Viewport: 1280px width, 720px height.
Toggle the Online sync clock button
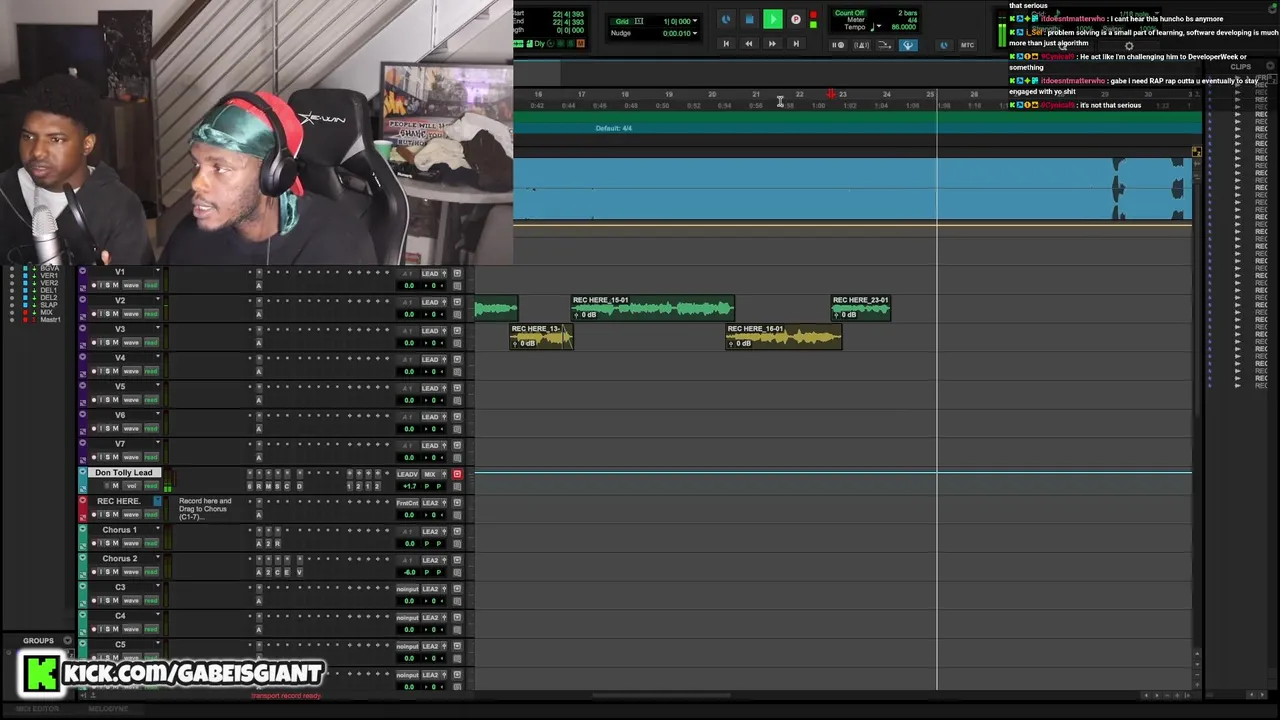(726, 19)
